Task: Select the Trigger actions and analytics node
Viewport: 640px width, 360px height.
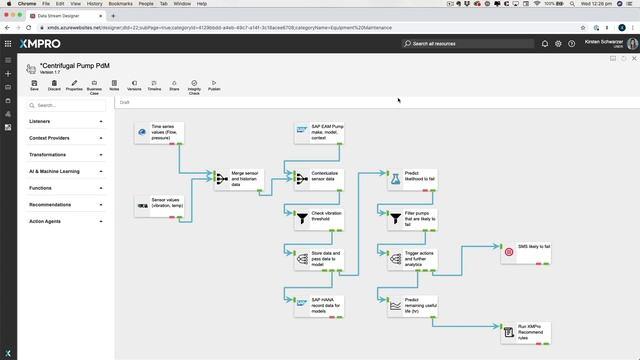Action: pos(413,259)
